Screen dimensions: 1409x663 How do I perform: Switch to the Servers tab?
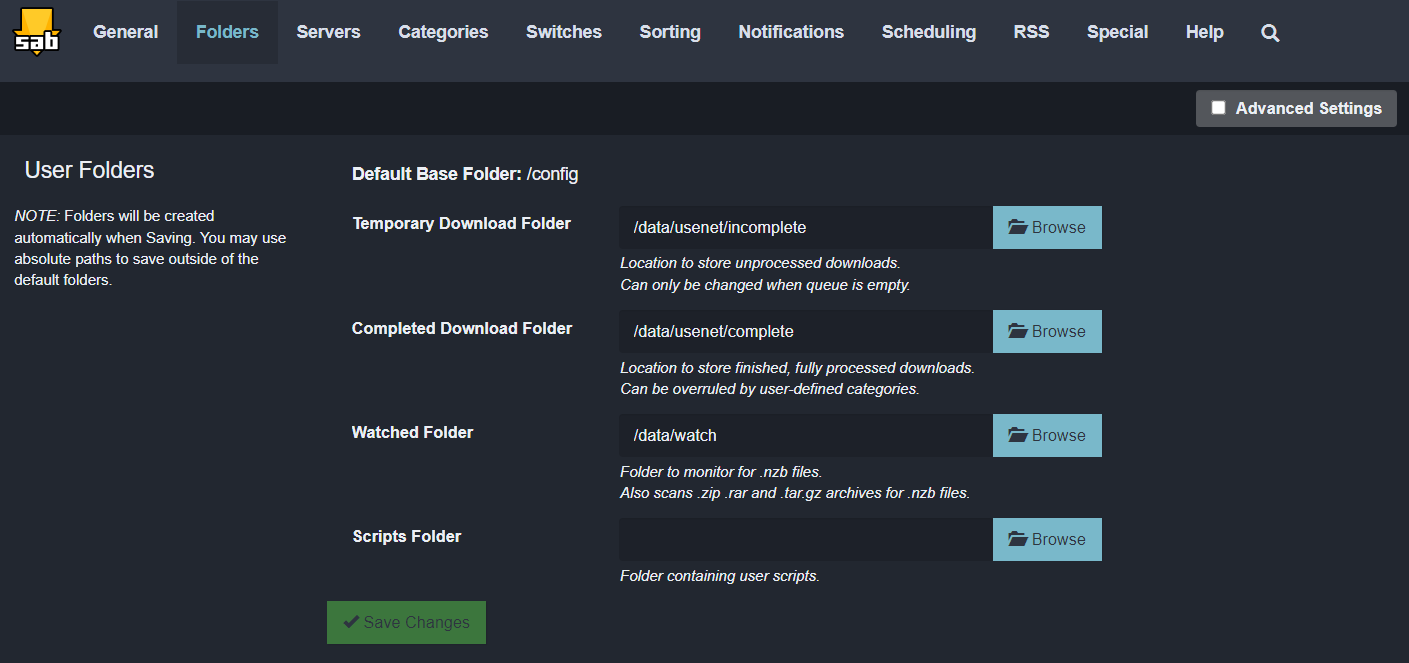click(x=328, y=32)
